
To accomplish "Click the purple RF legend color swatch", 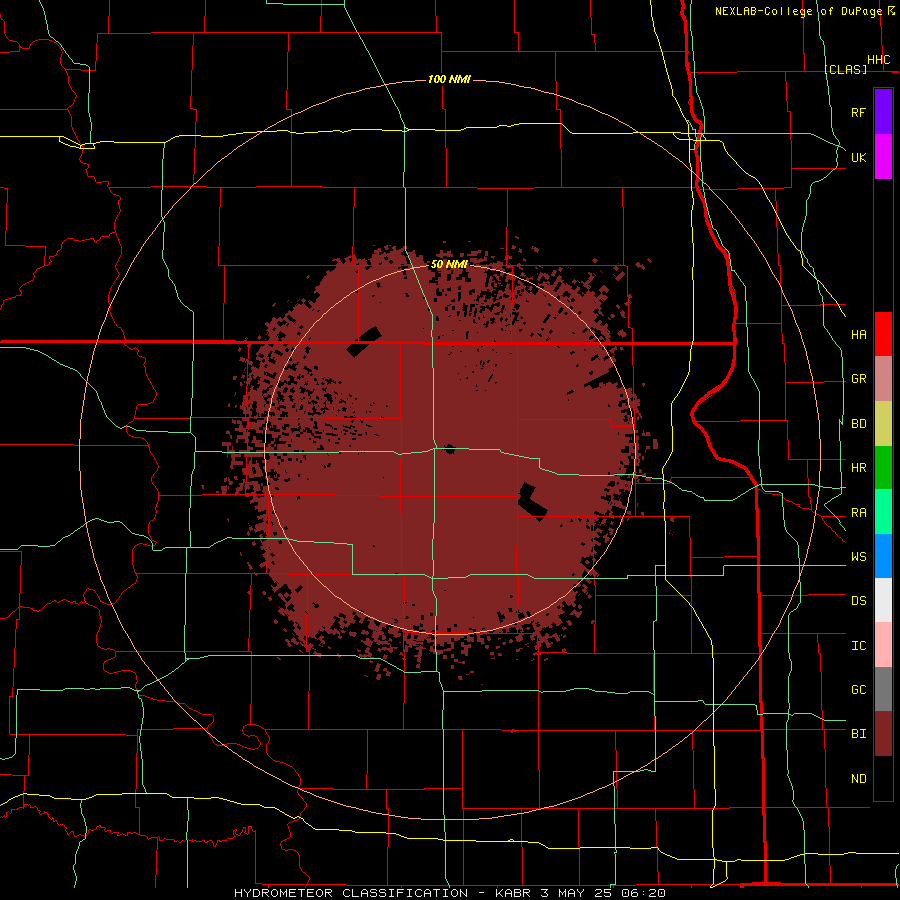I will tap(883, 112).
